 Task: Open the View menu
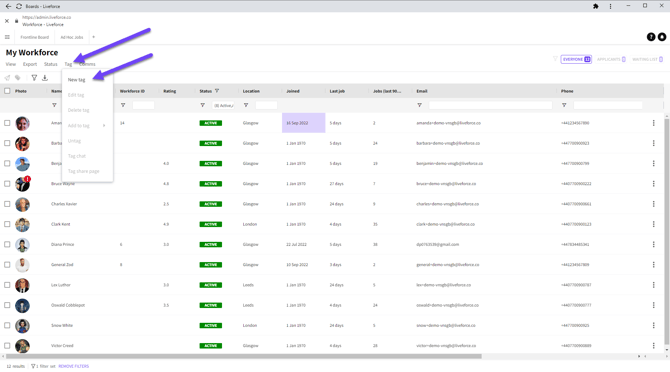click(x=11, y=64)
